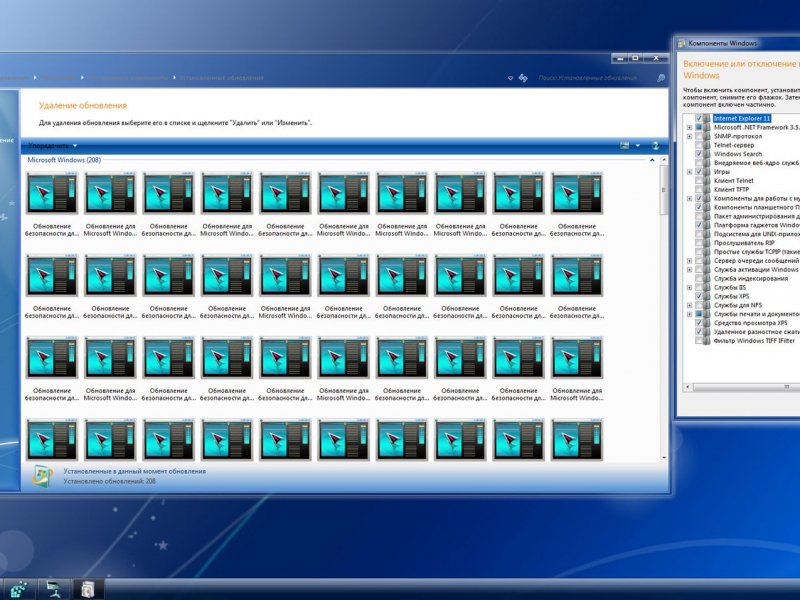Click the folder icon beside Фильтр Windows TIFF IFilter
The image size is (800, 600).
point(707,341)
